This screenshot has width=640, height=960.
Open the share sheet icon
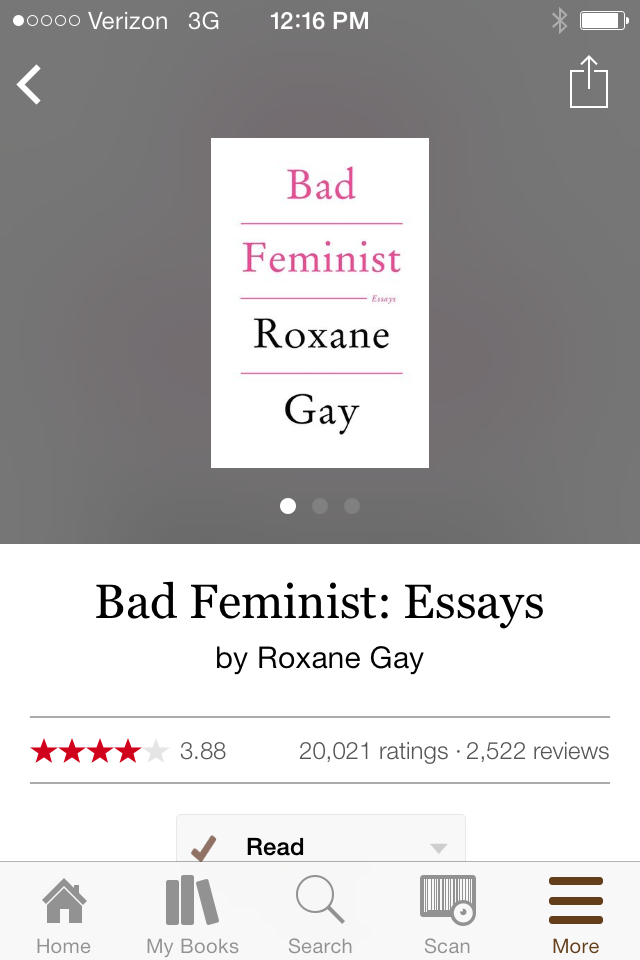pos(588,82)
